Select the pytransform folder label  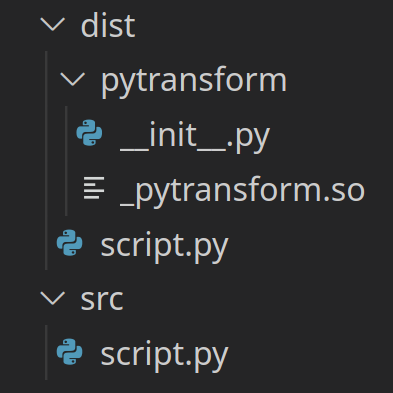[194, 82]
